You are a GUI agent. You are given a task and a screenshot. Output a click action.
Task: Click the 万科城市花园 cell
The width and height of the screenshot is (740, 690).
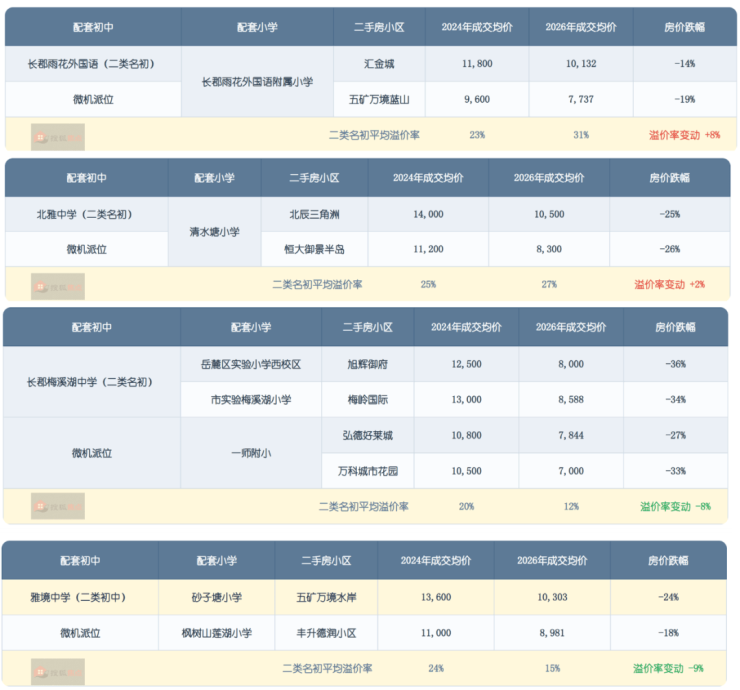[x=367, y=471]
